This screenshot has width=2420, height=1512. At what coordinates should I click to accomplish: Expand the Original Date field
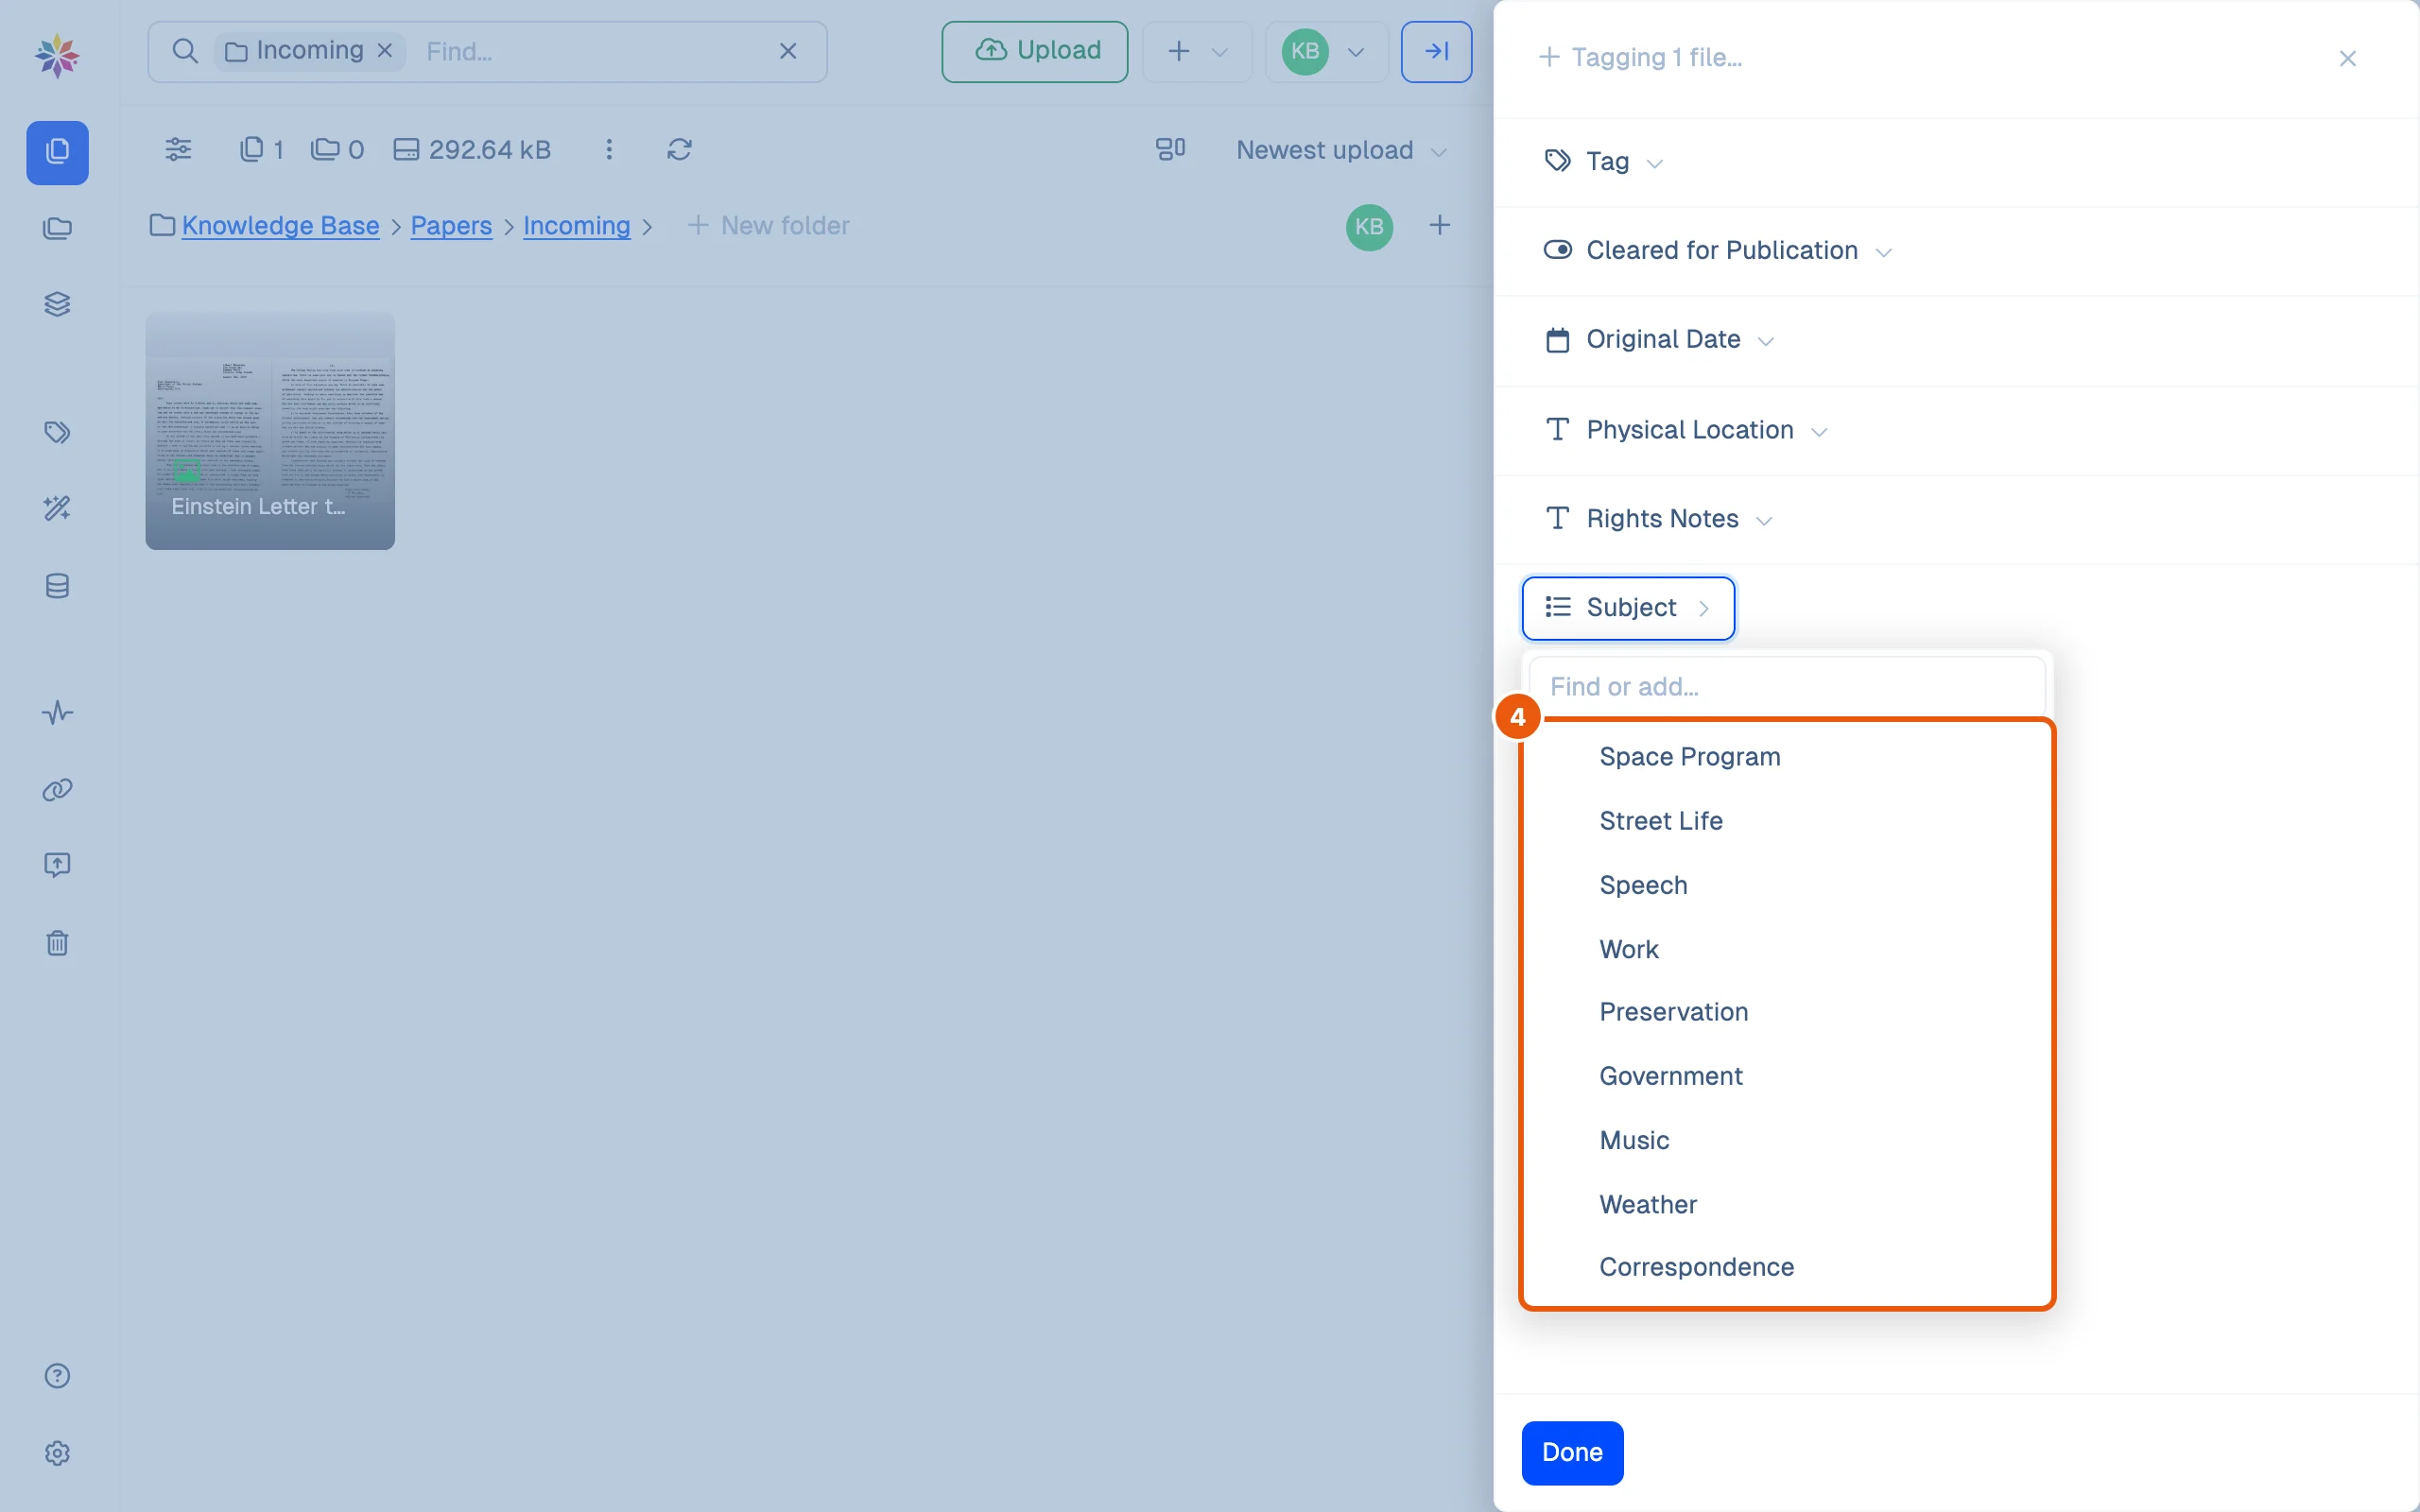pos(1659,340)
